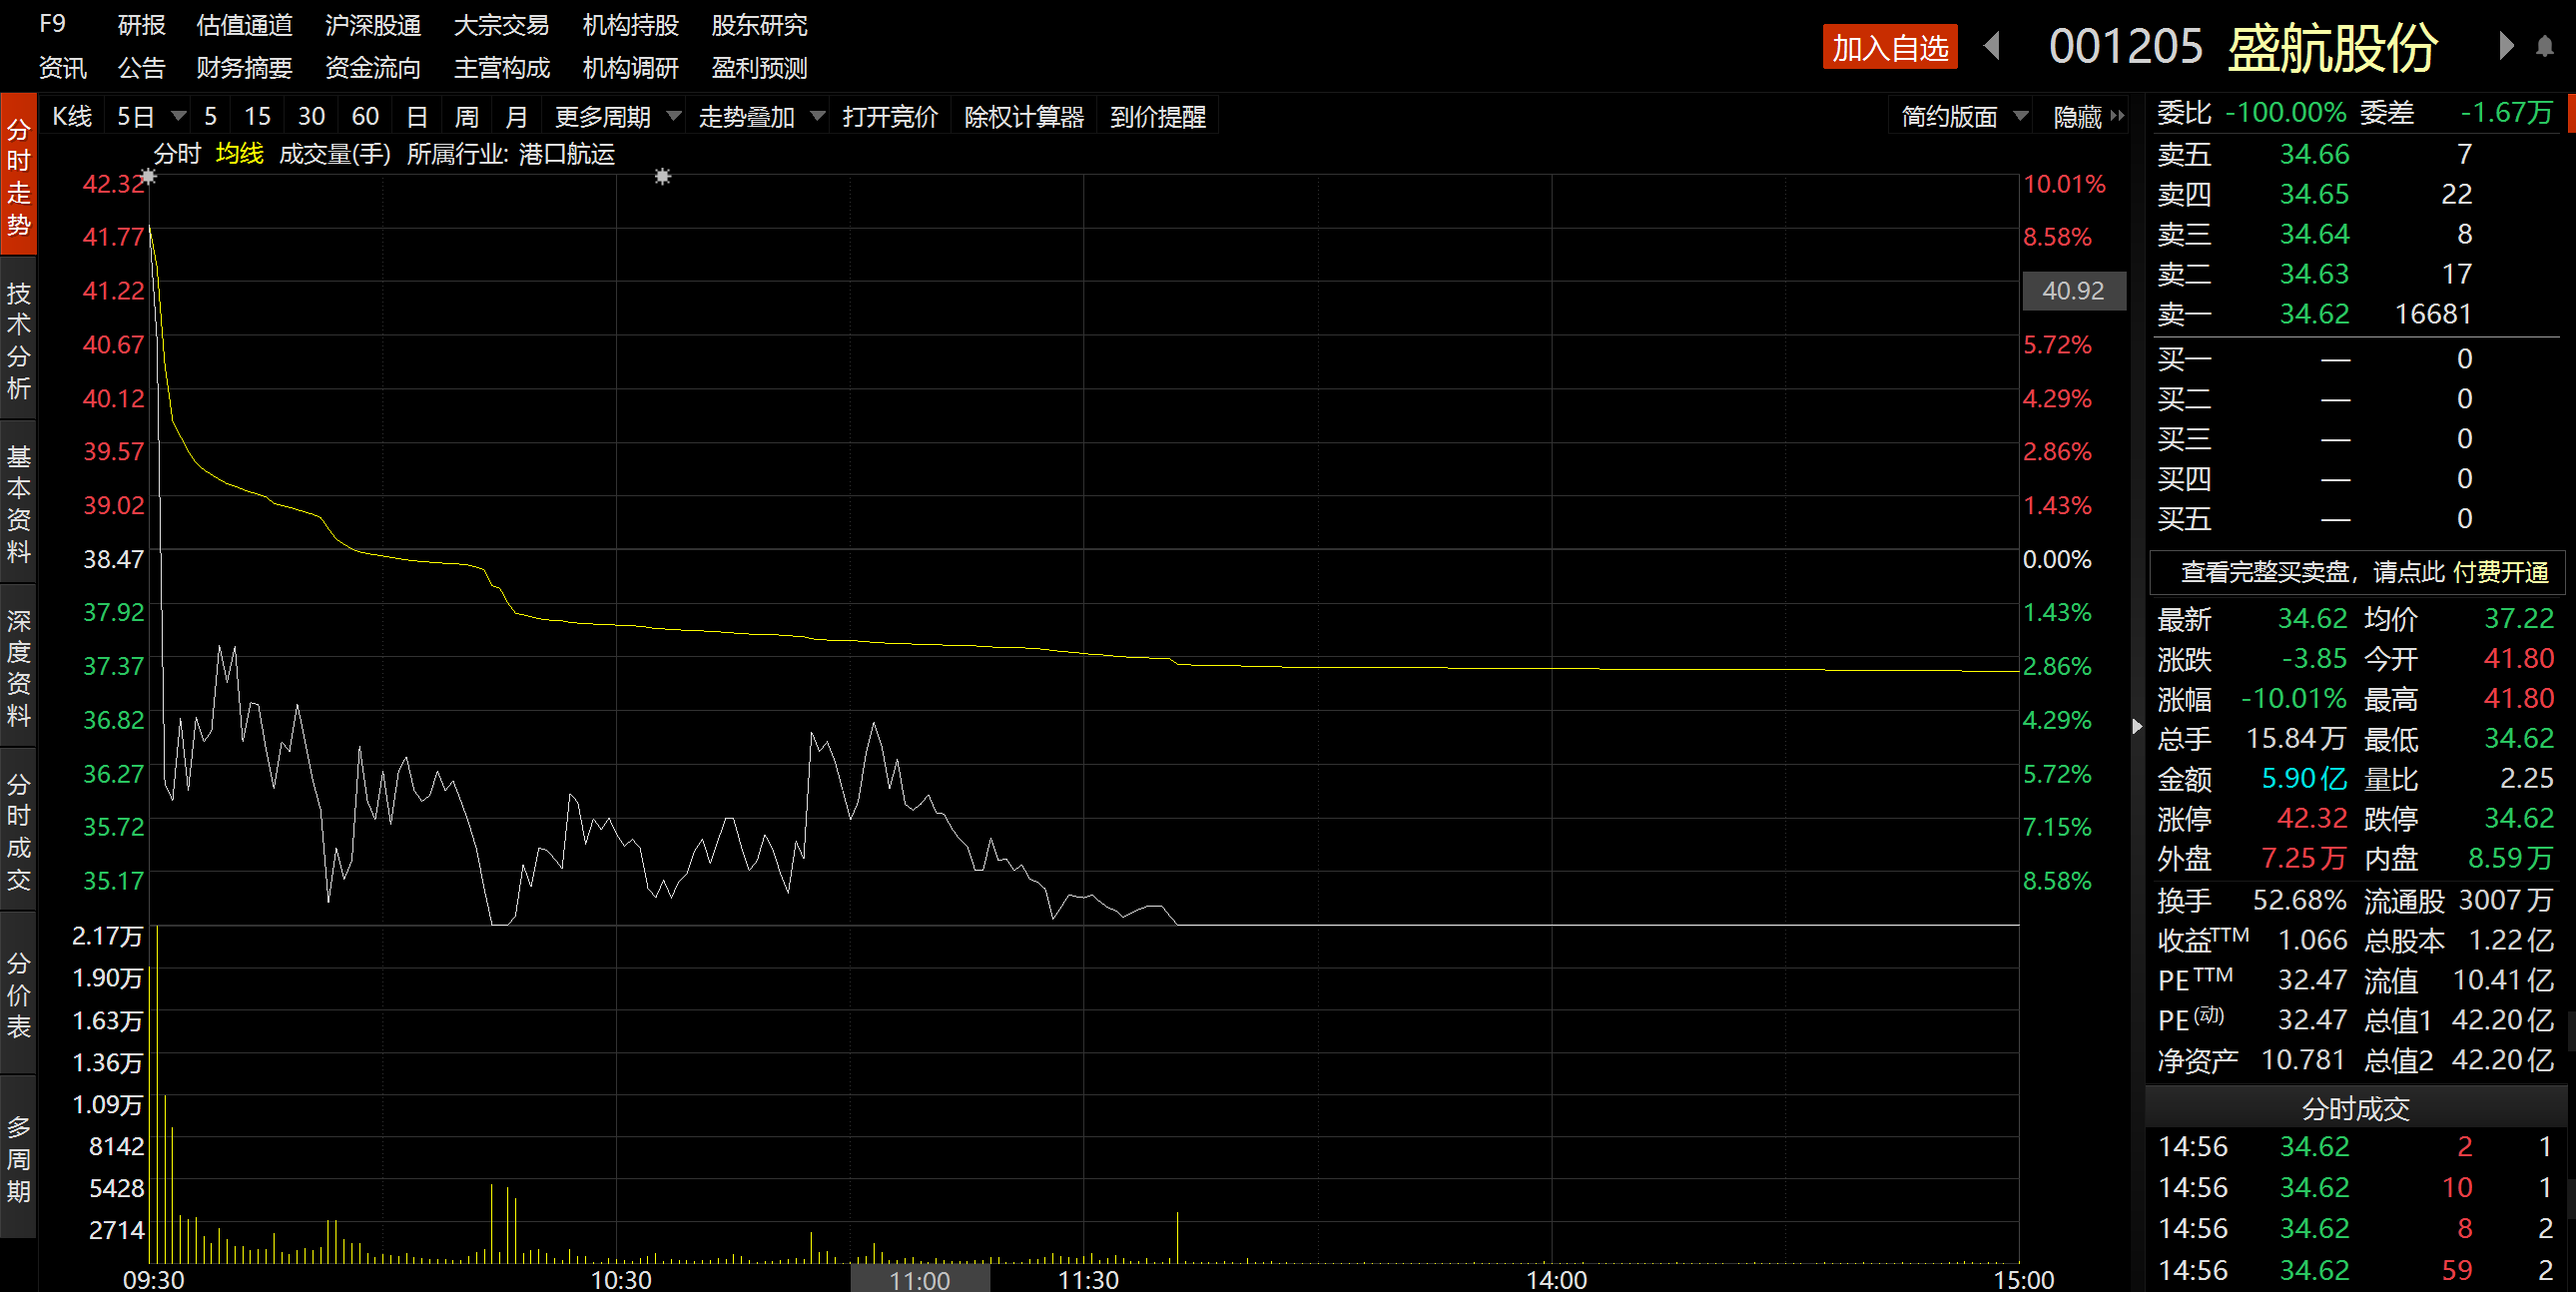Select 分时走势 sidebar tab

click(x=18, y=175)
